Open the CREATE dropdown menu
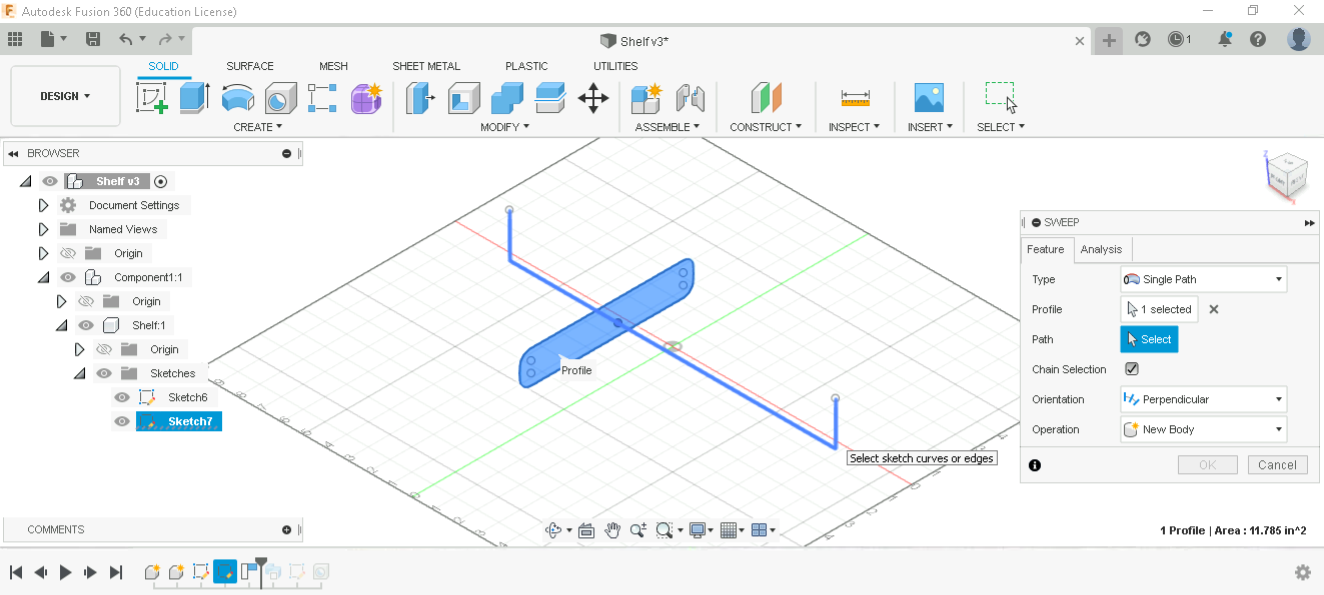This screenshot has height=595, width=1324. (x=258, y=127)
